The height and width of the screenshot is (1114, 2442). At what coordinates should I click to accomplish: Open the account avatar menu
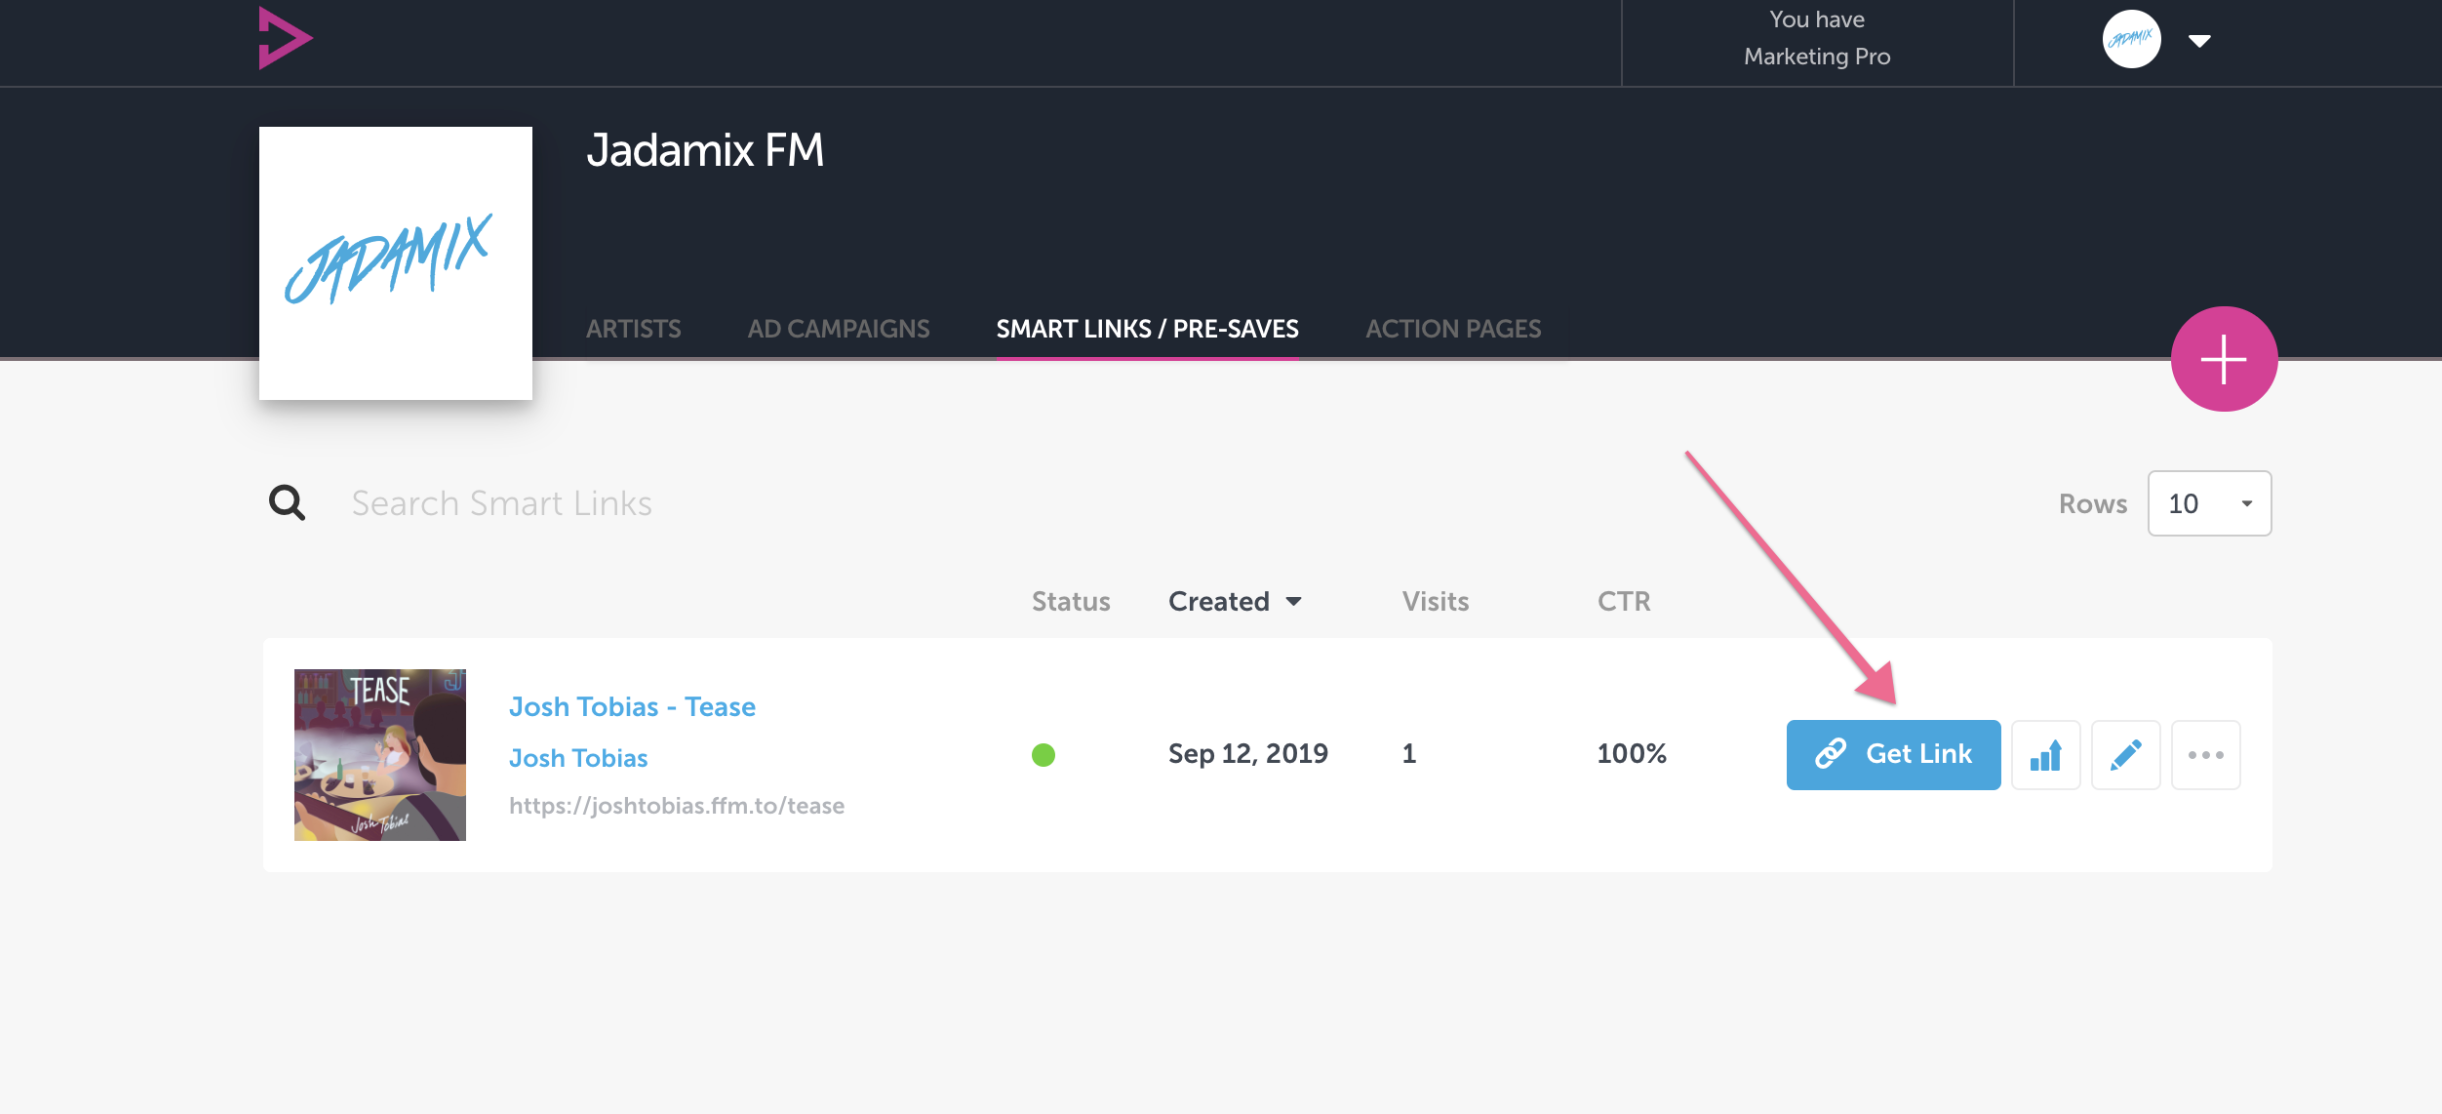click(x=2131, y=40)
